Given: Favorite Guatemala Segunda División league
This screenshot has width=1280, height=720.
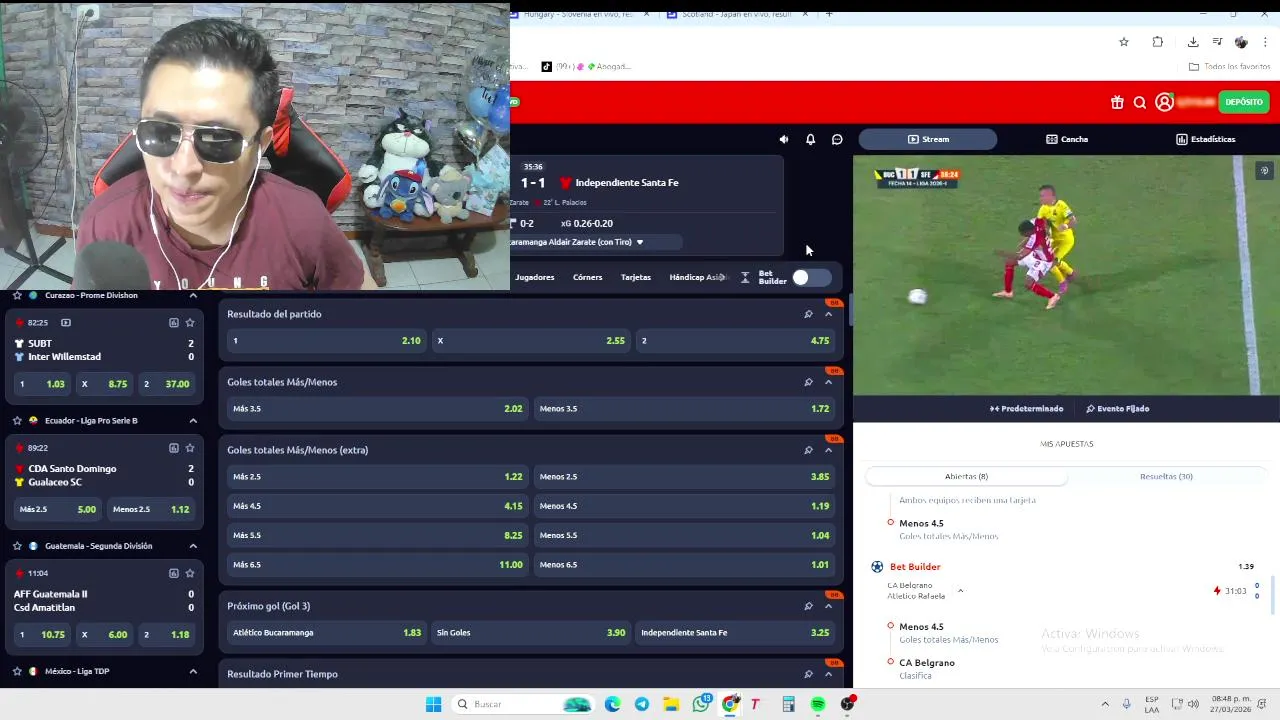Looking at the screenshot, I should pos(17,546).
